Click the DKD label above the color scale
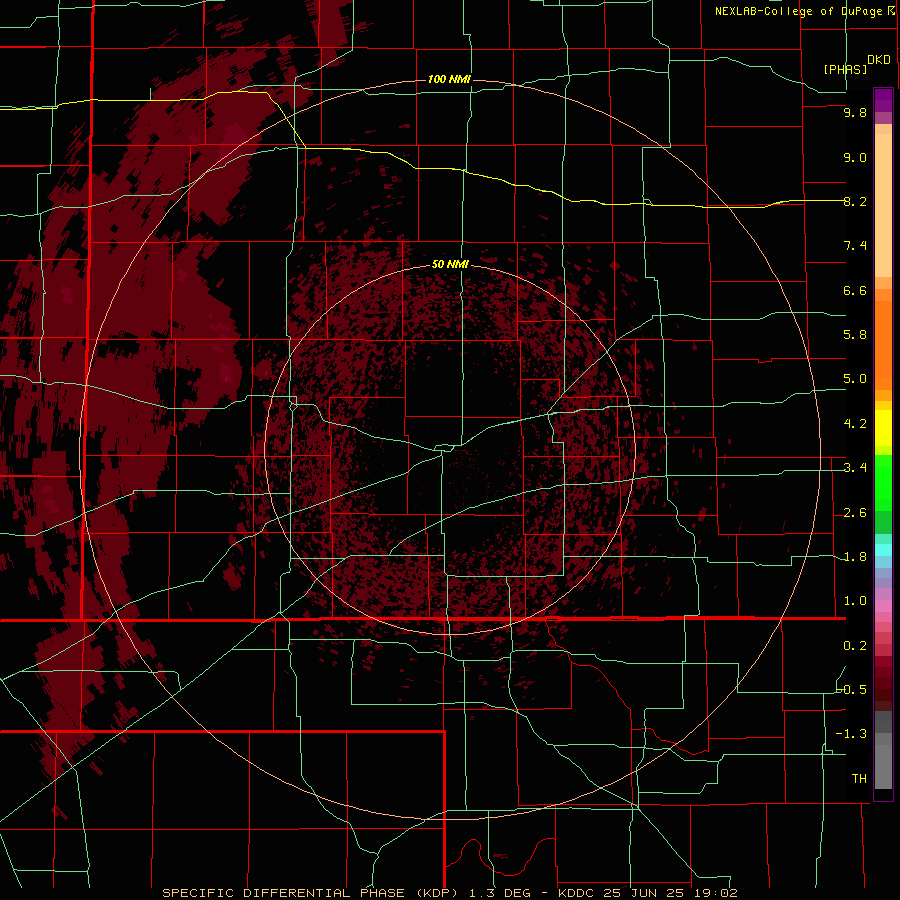Image resolution: width=900 pixels, height=900 pixels. click(x=879, y=60)
